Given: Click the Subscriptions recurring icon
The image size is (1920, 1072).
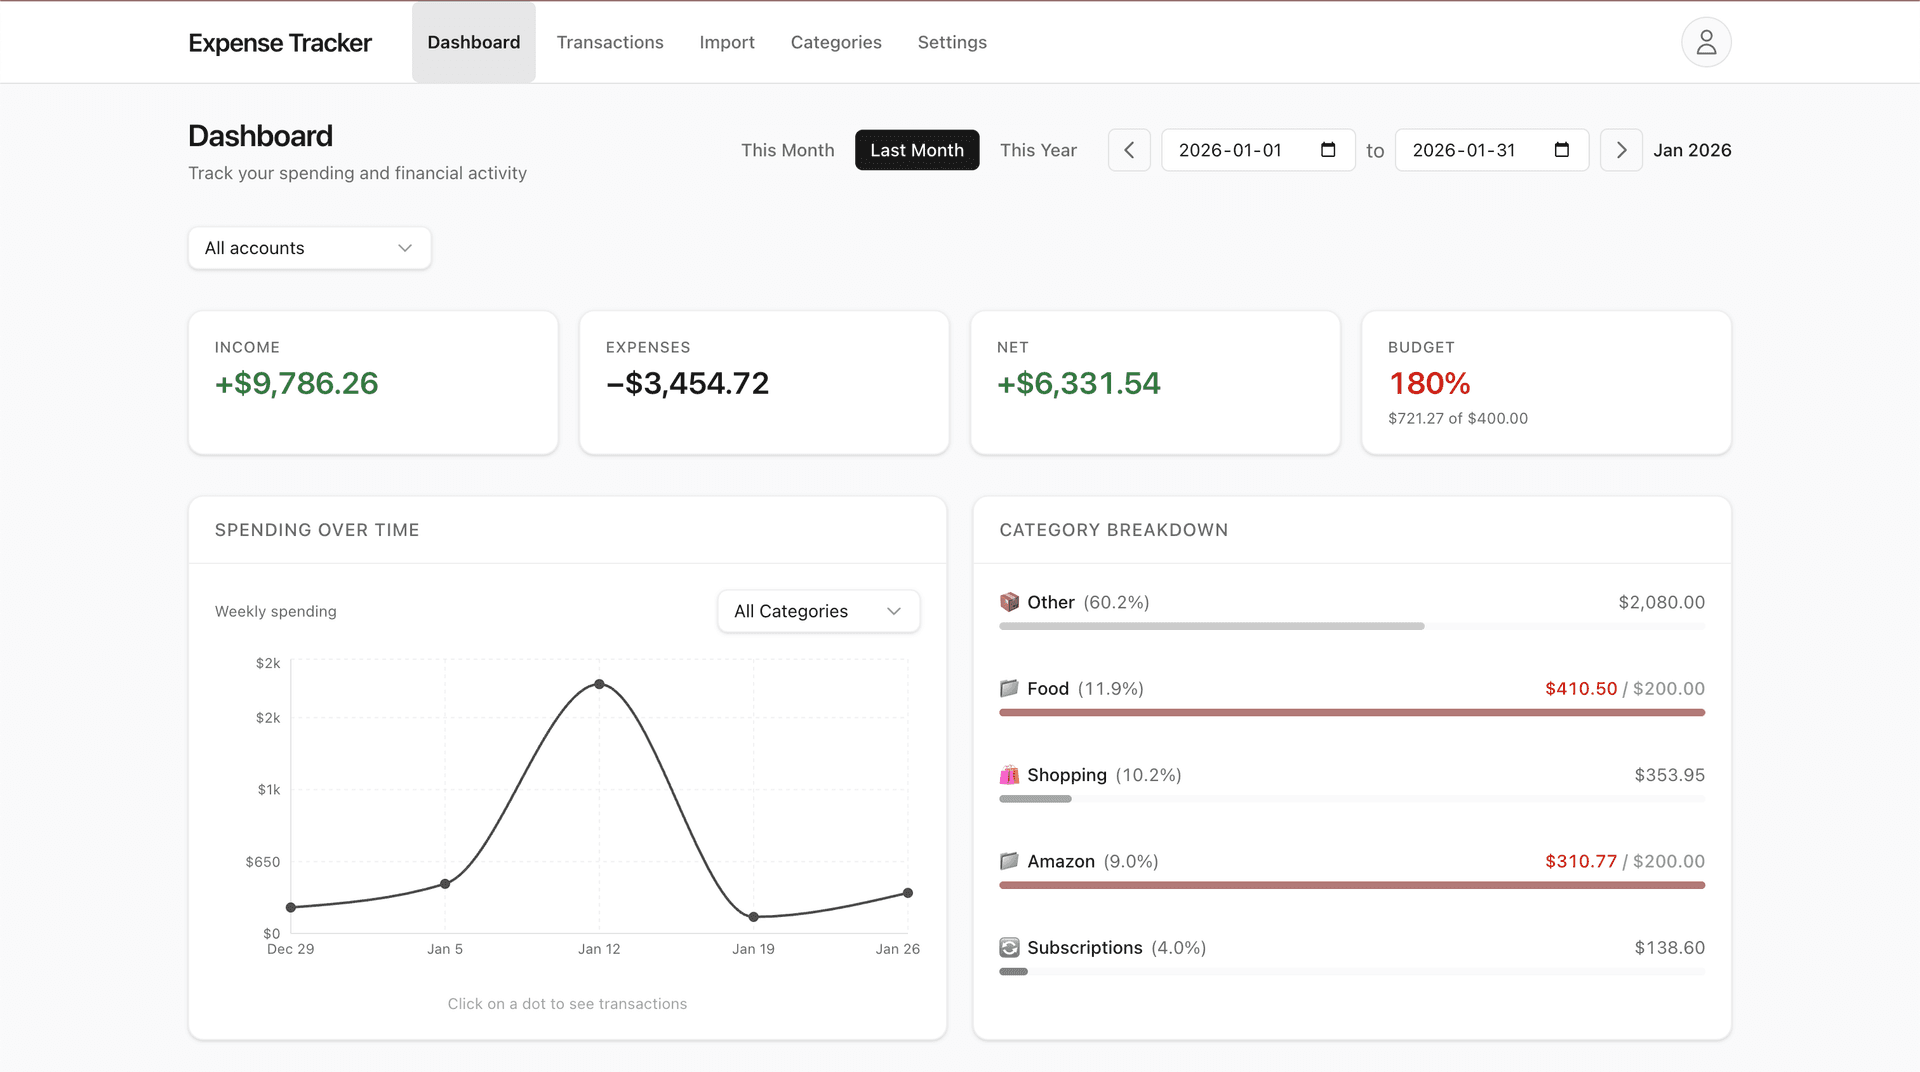Looking at the screenshot, I should pos(1009,947).
